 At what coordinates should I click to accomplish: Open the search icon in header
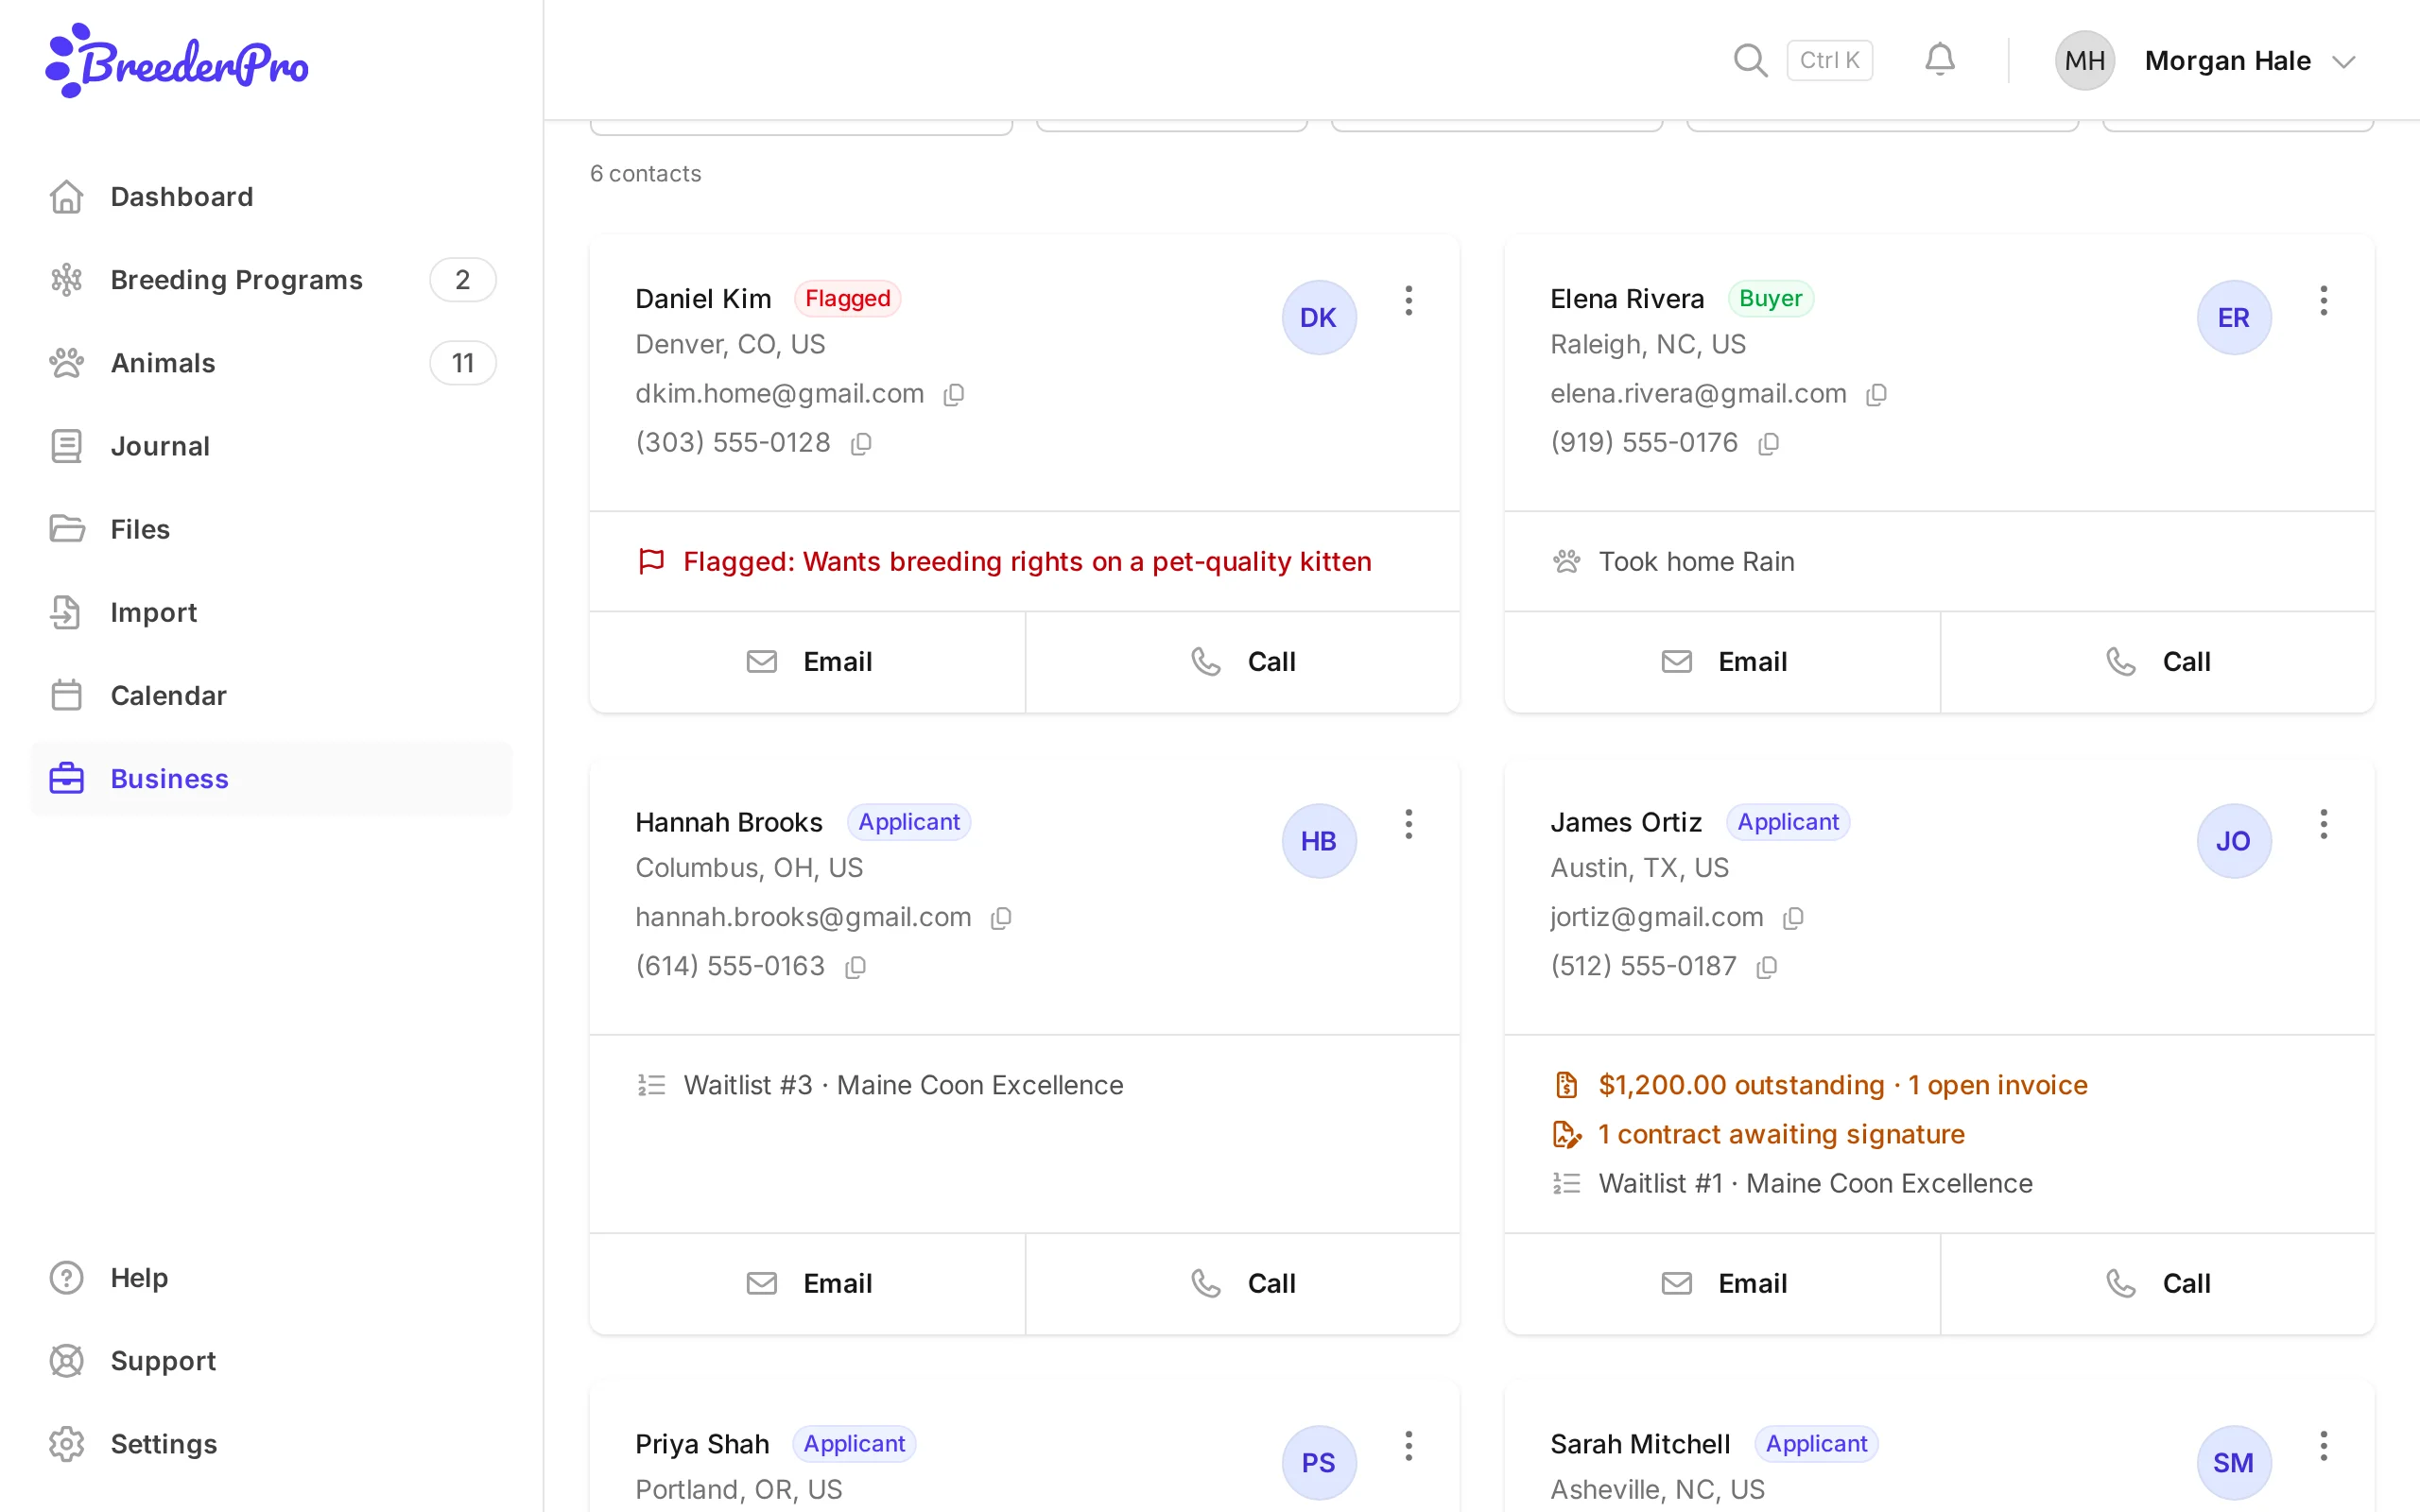(x=1750, y=61)
